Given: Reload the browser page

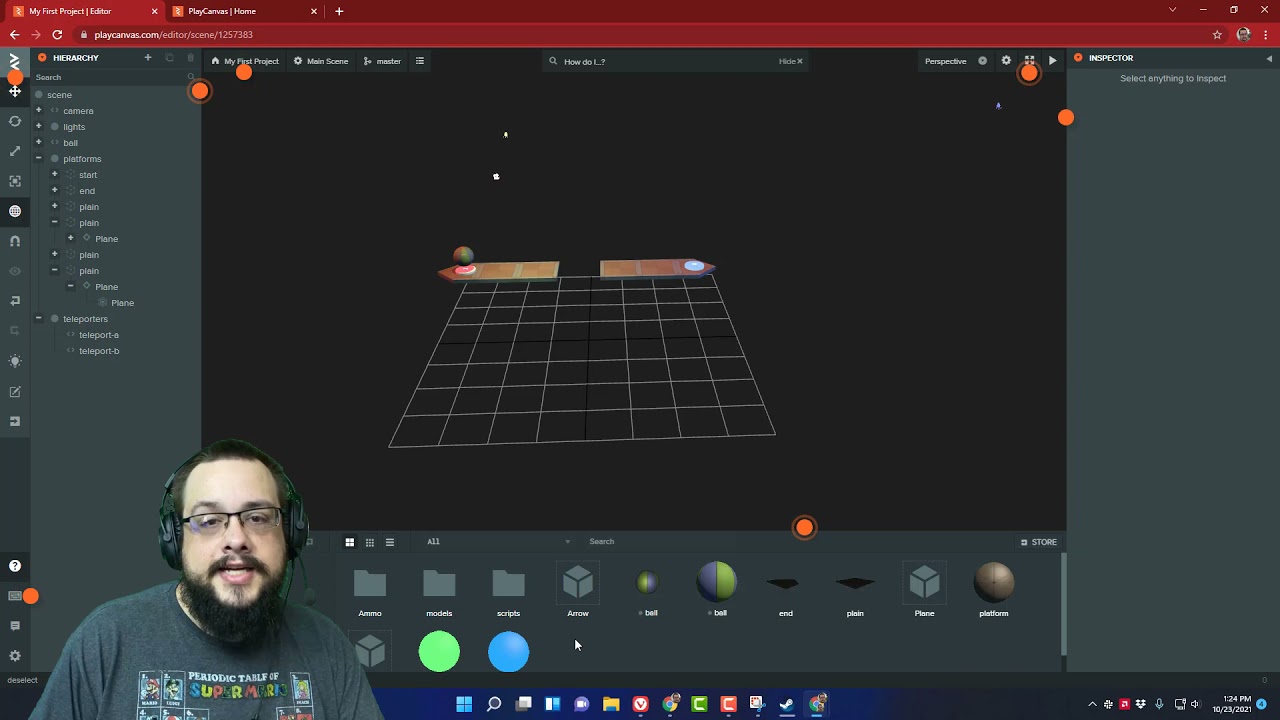Looking at the screenshot, I should click(57, 34).
